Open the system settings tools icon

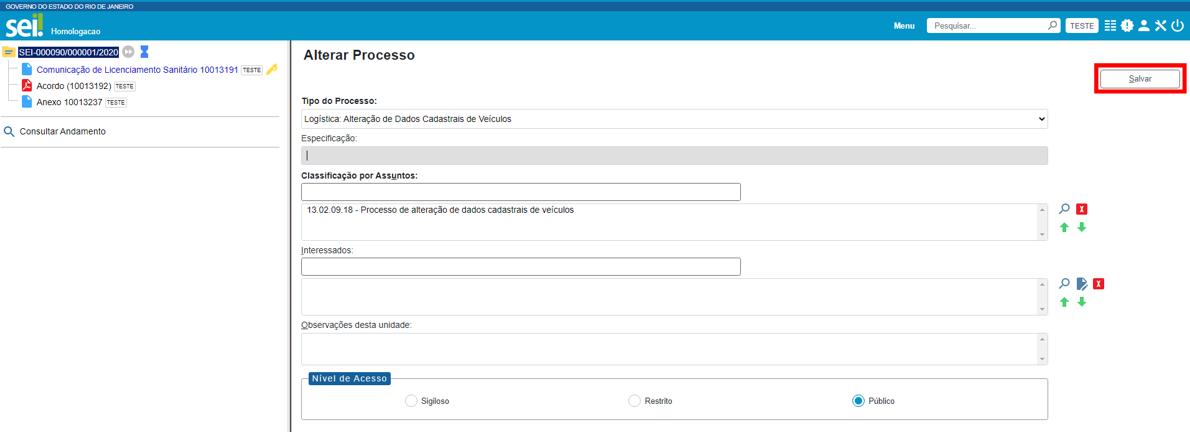(x=1161, y=26)
